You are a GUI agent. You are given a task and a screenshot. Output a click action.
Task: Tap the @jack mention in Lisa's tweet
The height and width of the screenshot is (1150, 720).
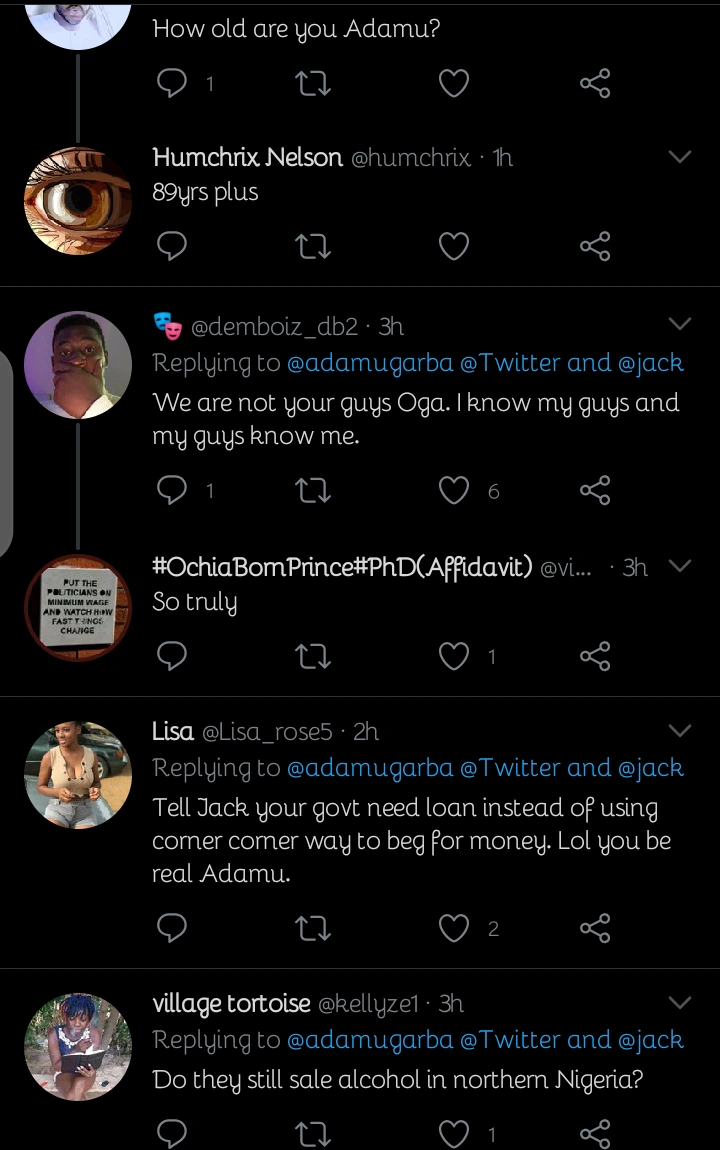[652, 768]
